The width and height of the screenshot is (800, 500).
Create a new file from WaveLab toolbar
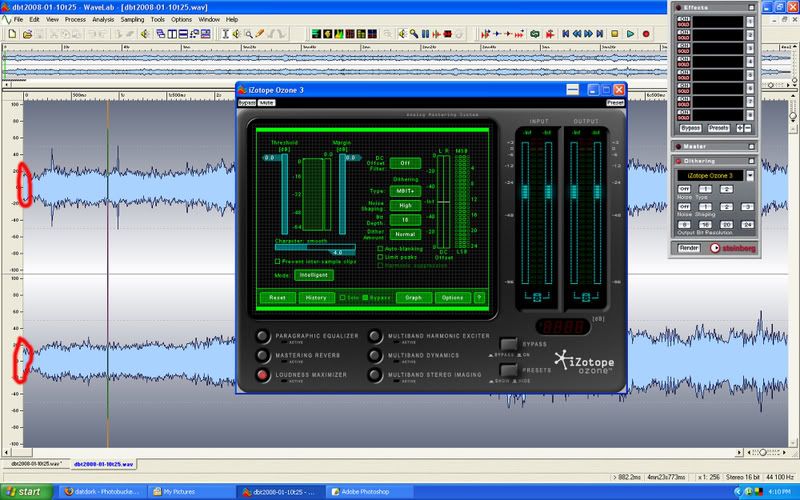(12, 34)
